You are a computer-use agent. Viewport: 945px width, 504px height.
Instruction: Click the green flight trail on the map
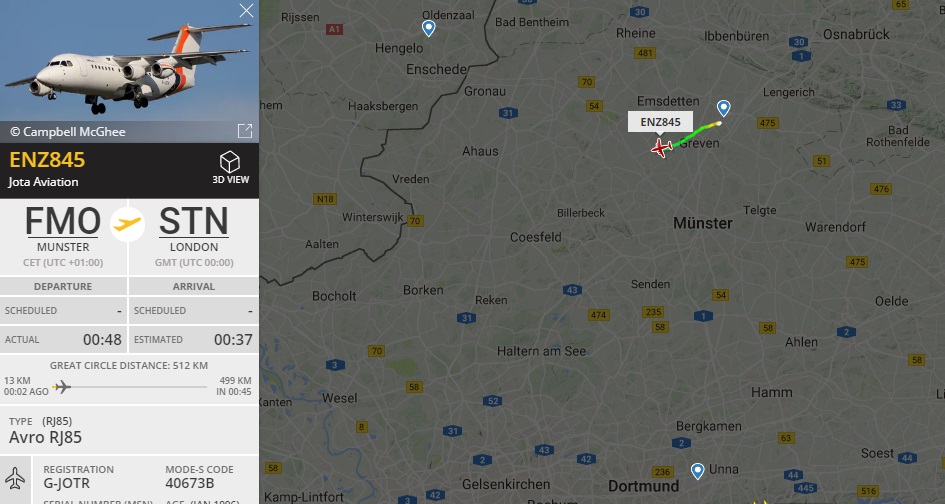click(696, 134)
